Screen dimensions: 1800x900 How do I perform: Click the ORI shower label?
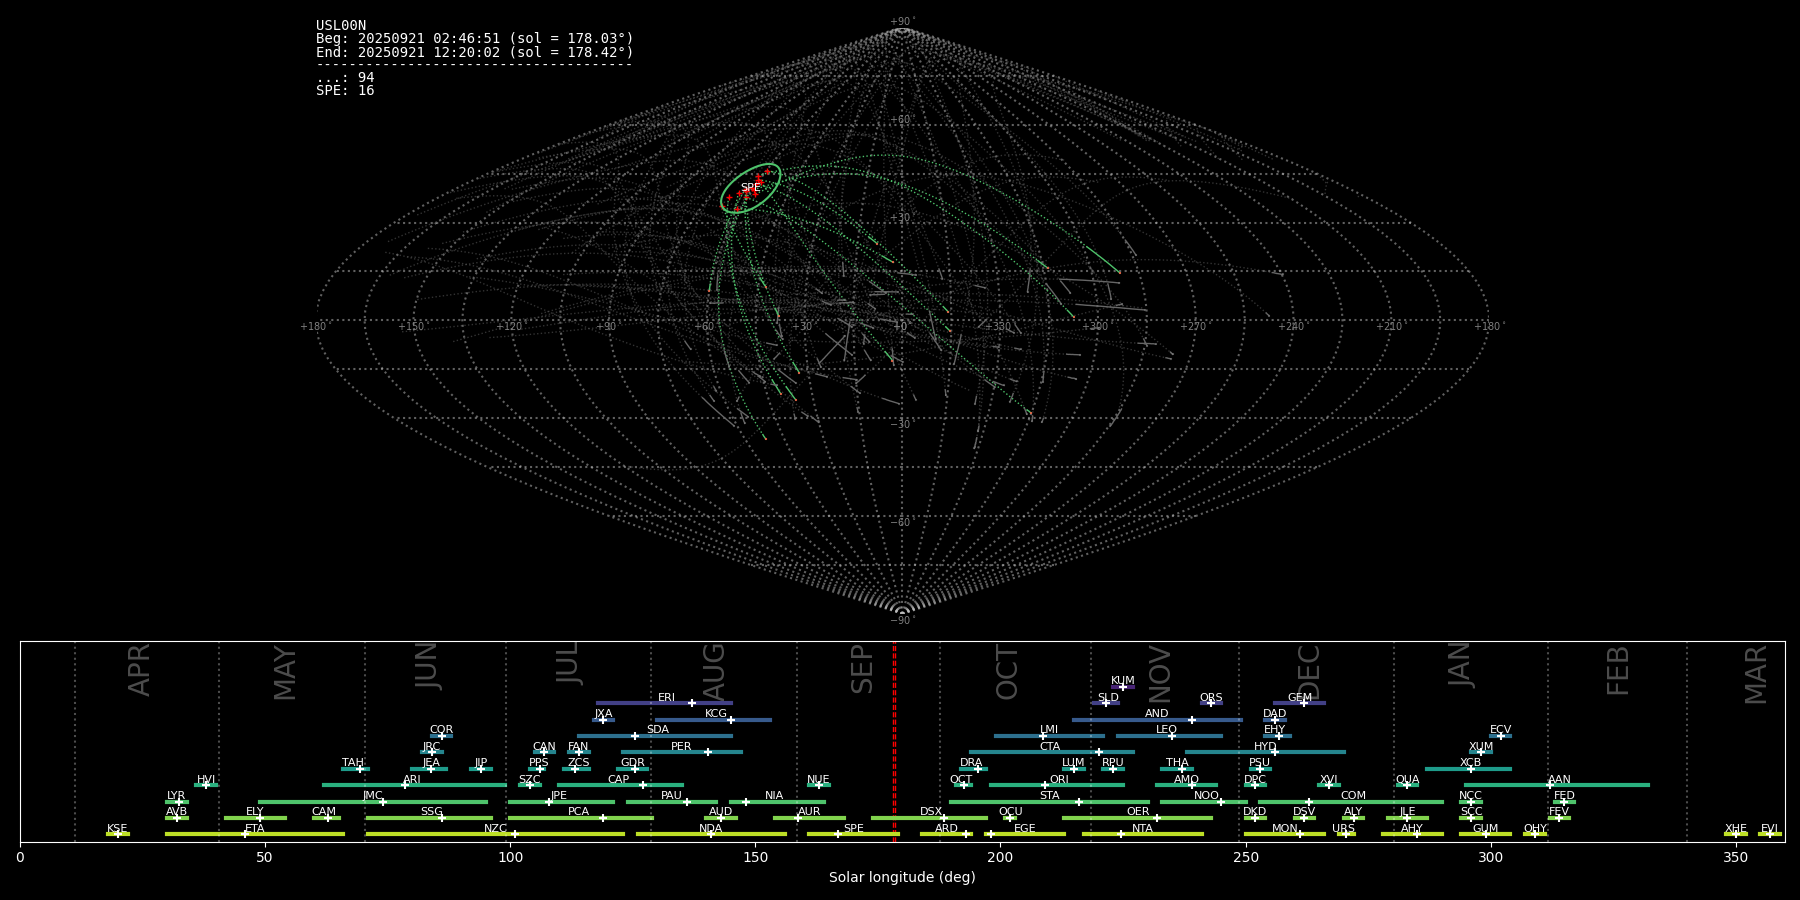1059,780
